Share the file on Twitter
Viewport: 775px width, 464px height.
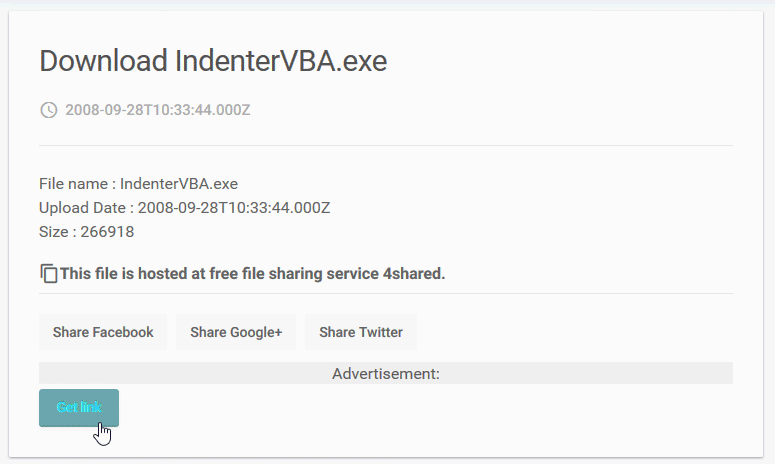[361, 332]
